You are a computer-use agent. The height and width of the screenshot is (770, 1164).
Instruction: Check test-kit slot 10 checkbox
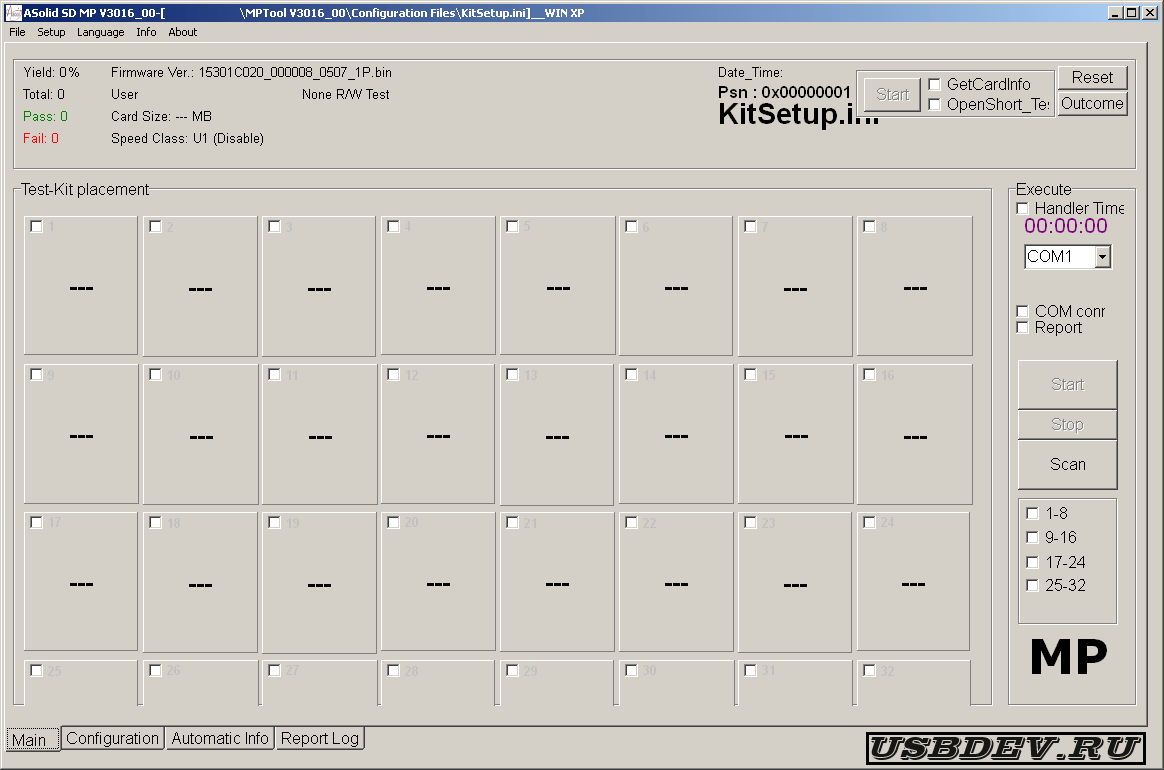click(155, 374)
